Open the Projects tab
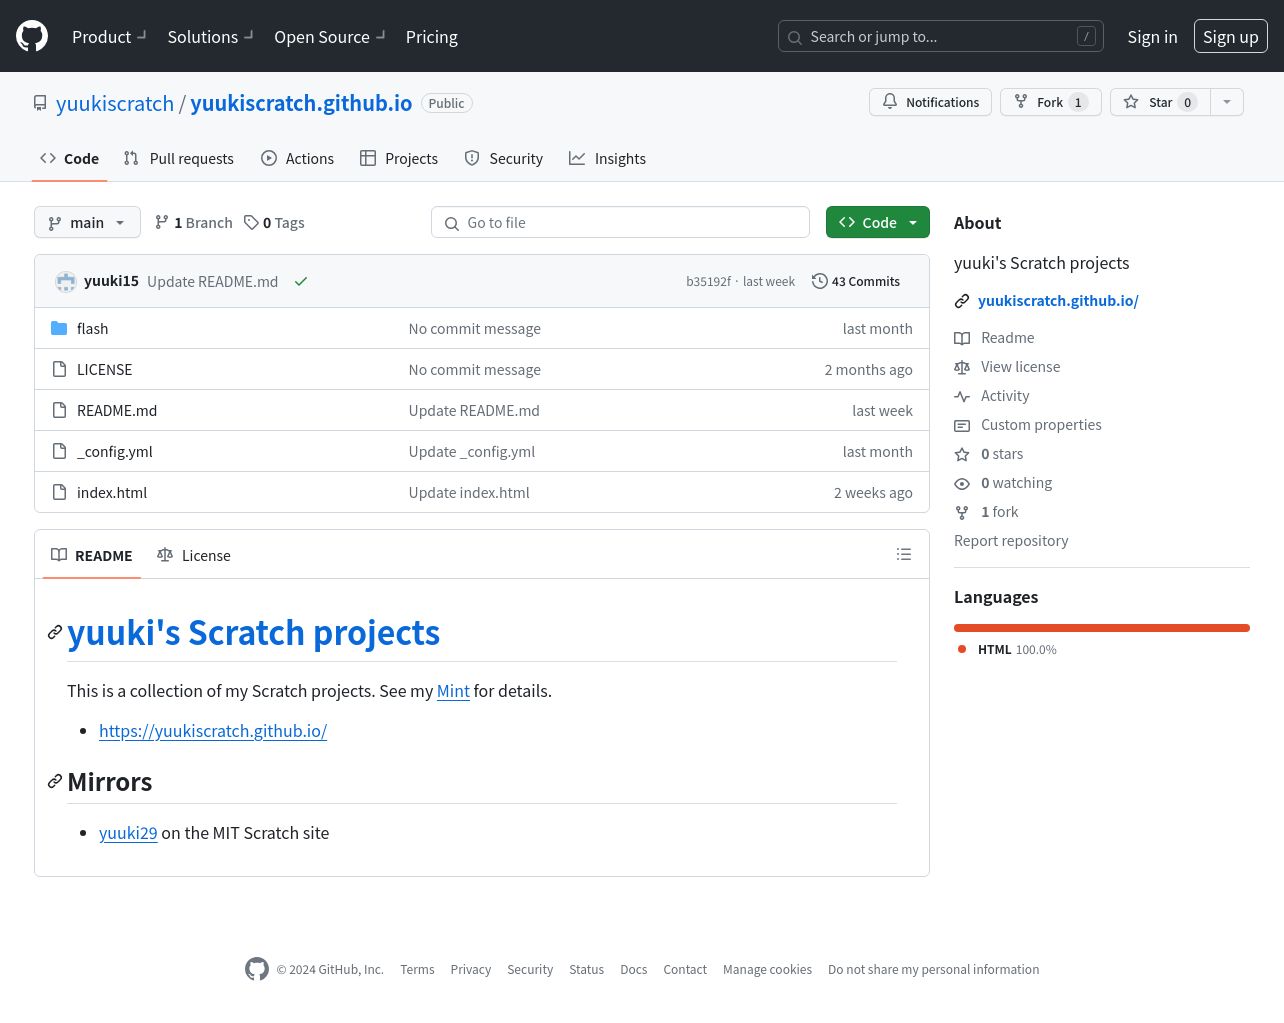The image size is (1284, 1023). 399,158
